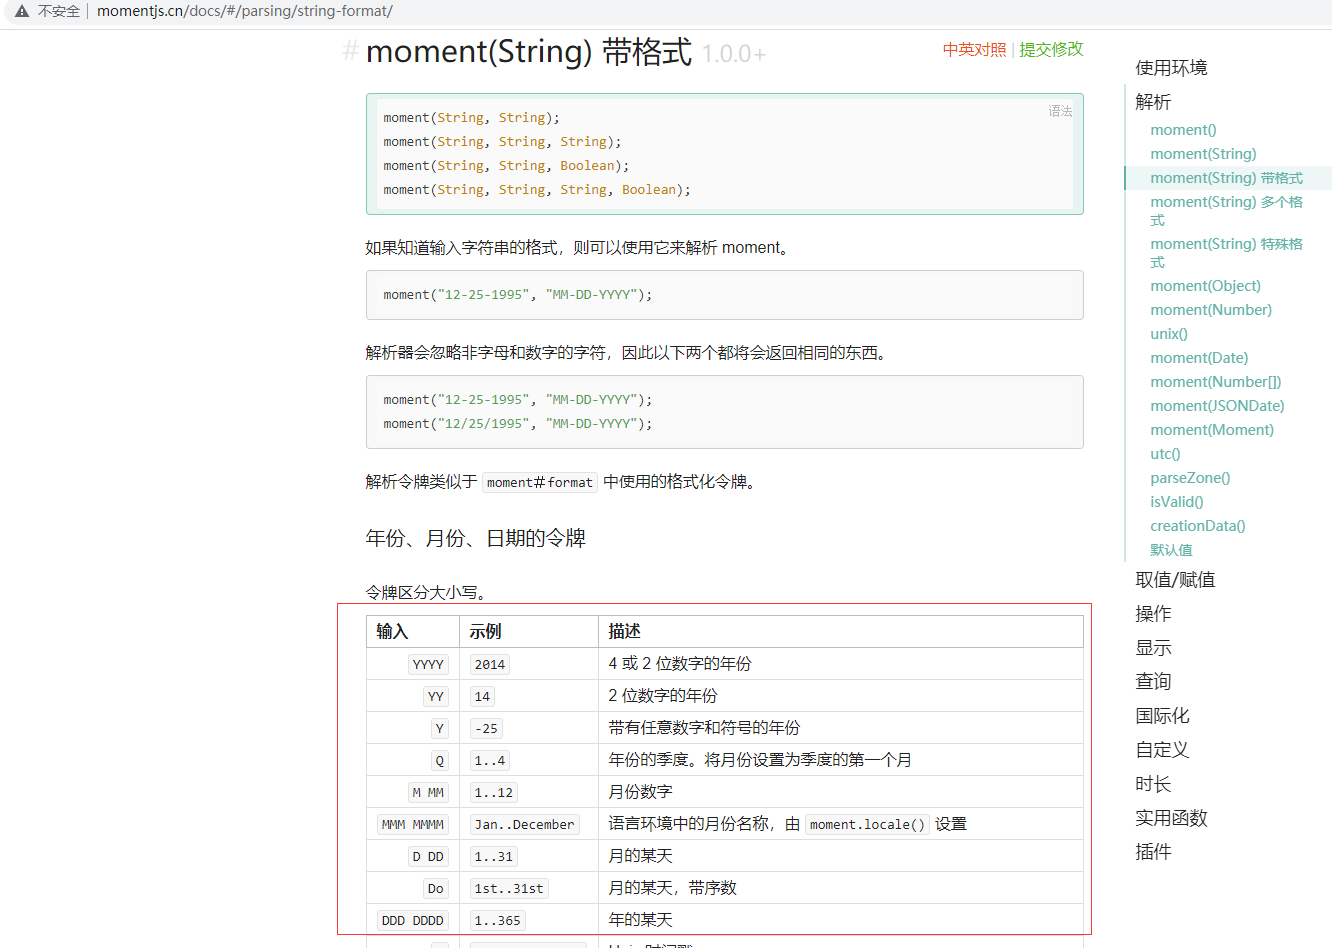Click the D DD token cell
The width and height of the screenshot is (1332, 948).
428,856
